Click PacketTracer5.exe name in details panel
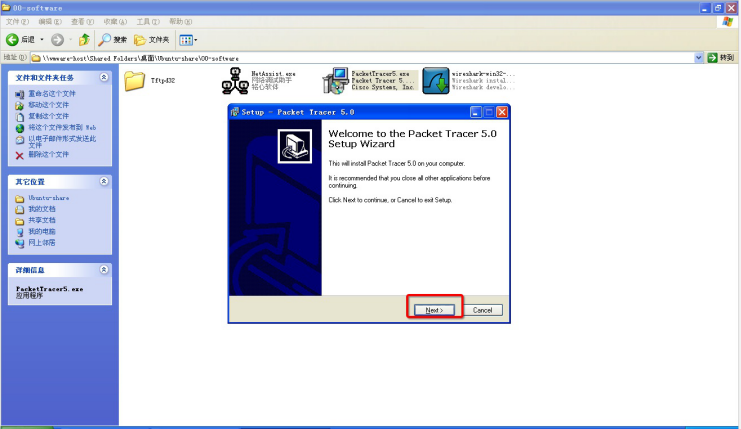Viewport: 741px width, 429px height. tap(50, 289)
